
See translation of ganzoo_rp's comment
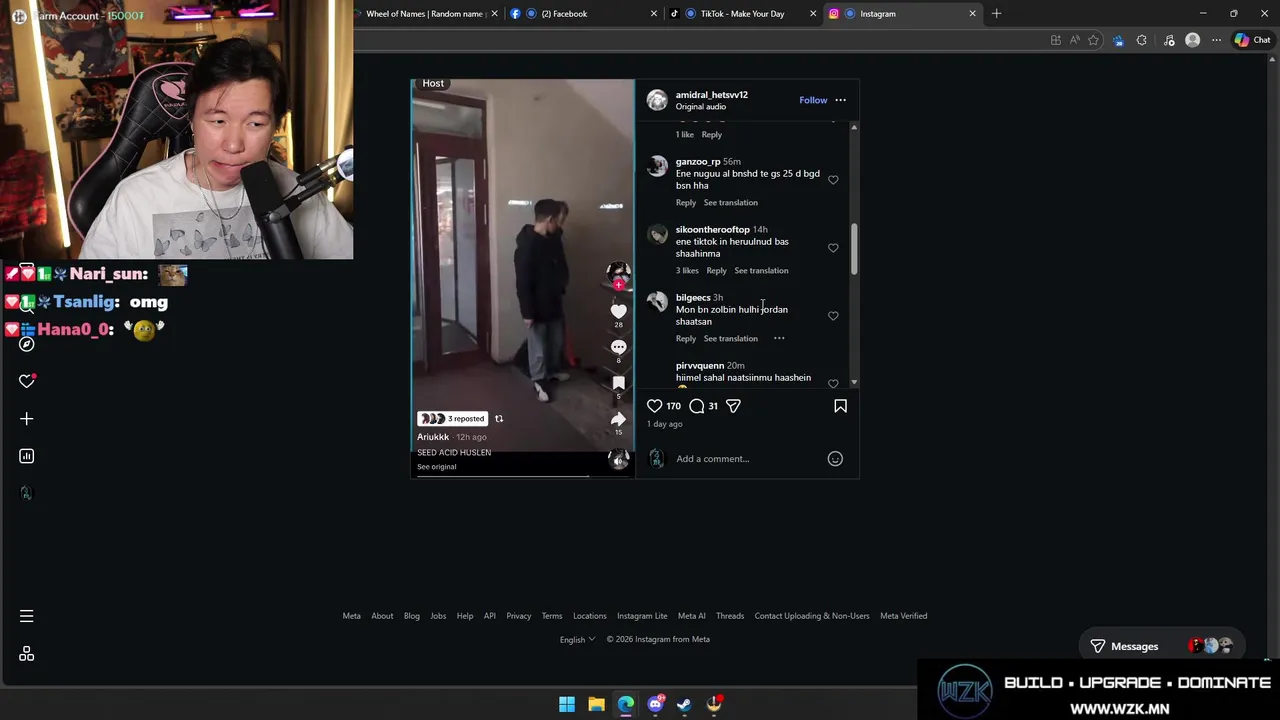click(730, 203)
